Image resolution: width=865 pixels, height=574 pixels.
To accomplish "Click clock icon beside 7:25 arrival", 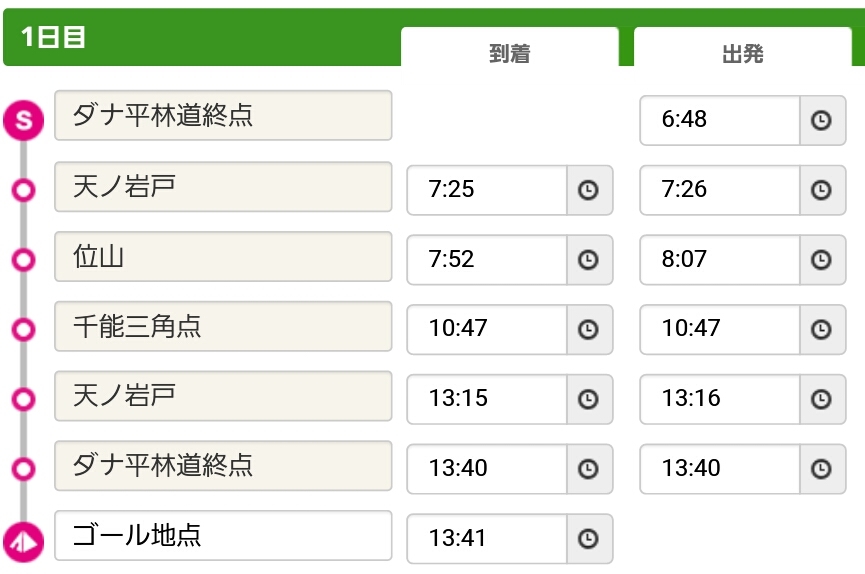I will [589, 190].
